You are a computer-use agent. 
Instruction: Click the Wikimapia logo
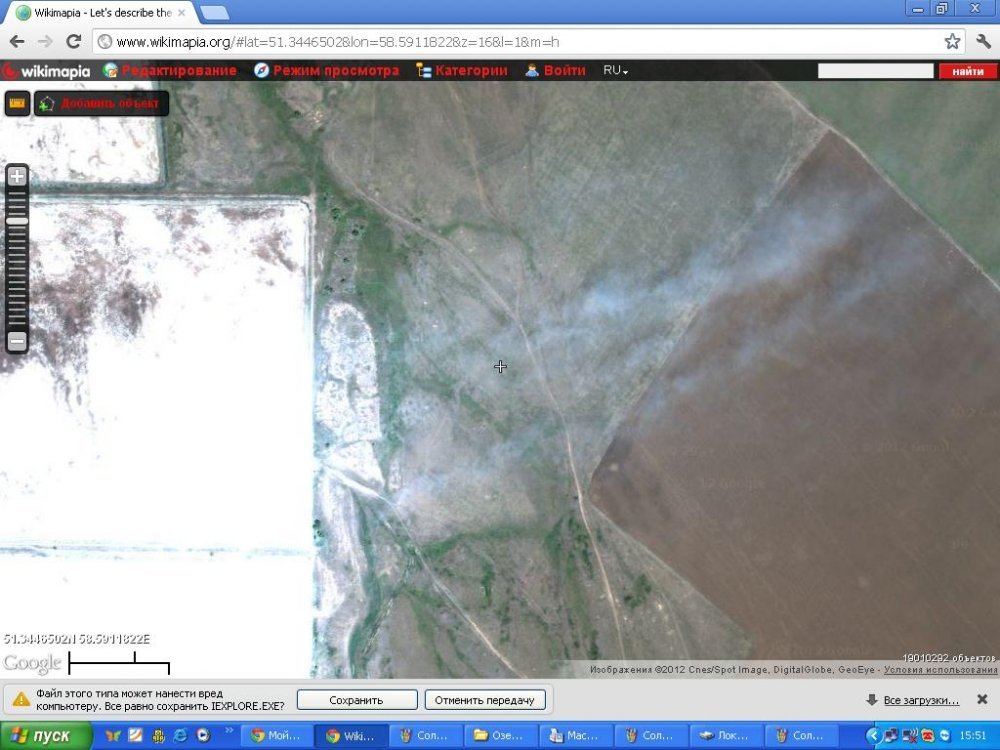46,71
